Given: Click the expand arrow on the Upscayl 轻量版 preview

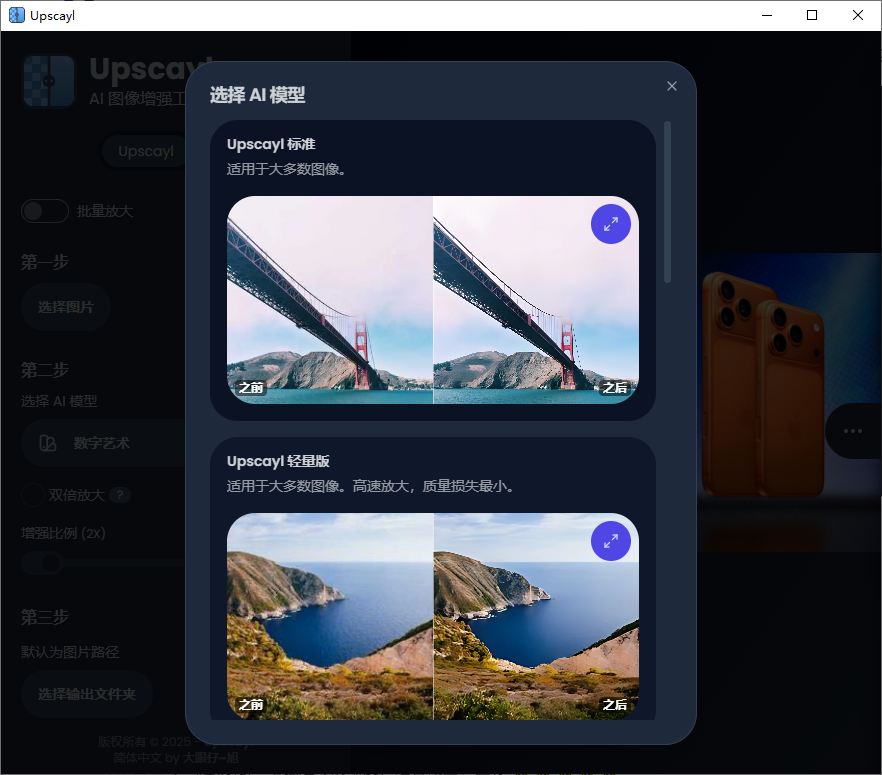Looking at the screenshot, I should click(611, 541).
